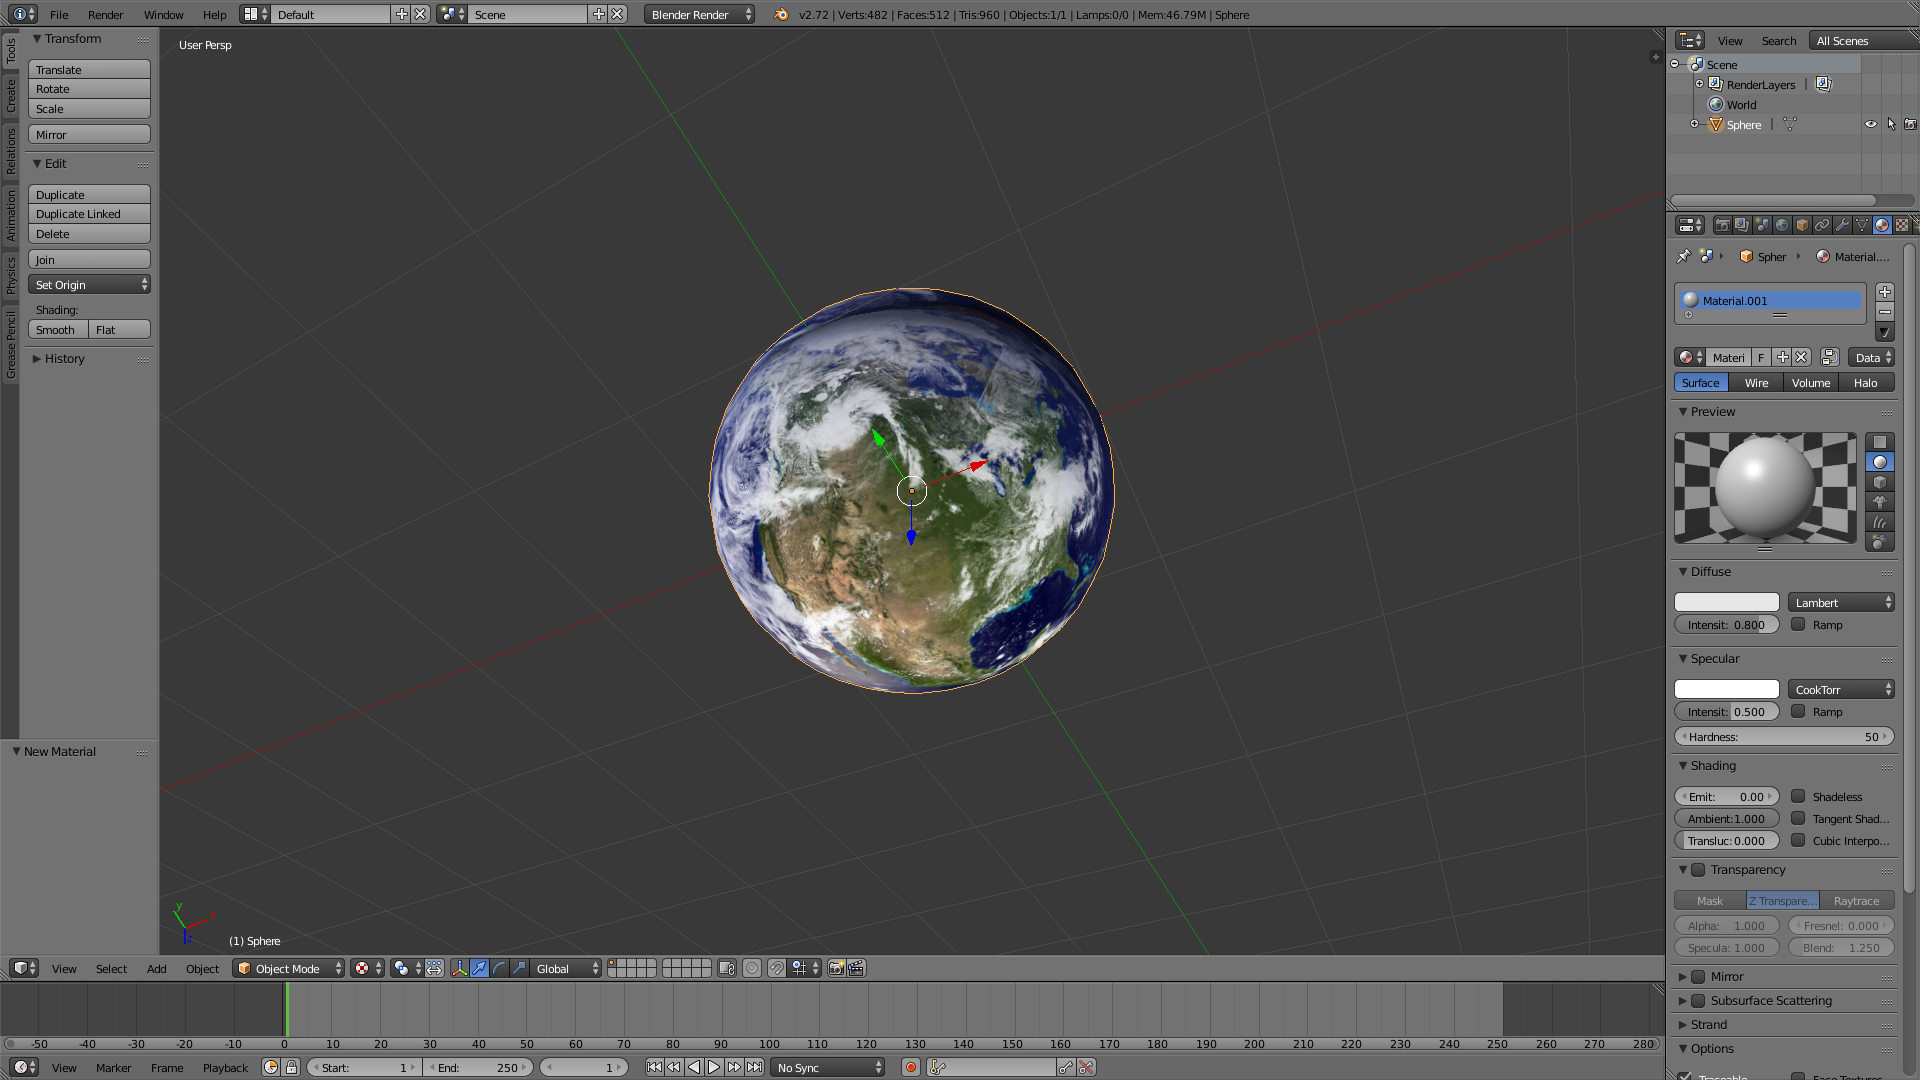Enable the Shadeless checkbox
The image size is (1920, 1080).
(x=1798, y=797)
